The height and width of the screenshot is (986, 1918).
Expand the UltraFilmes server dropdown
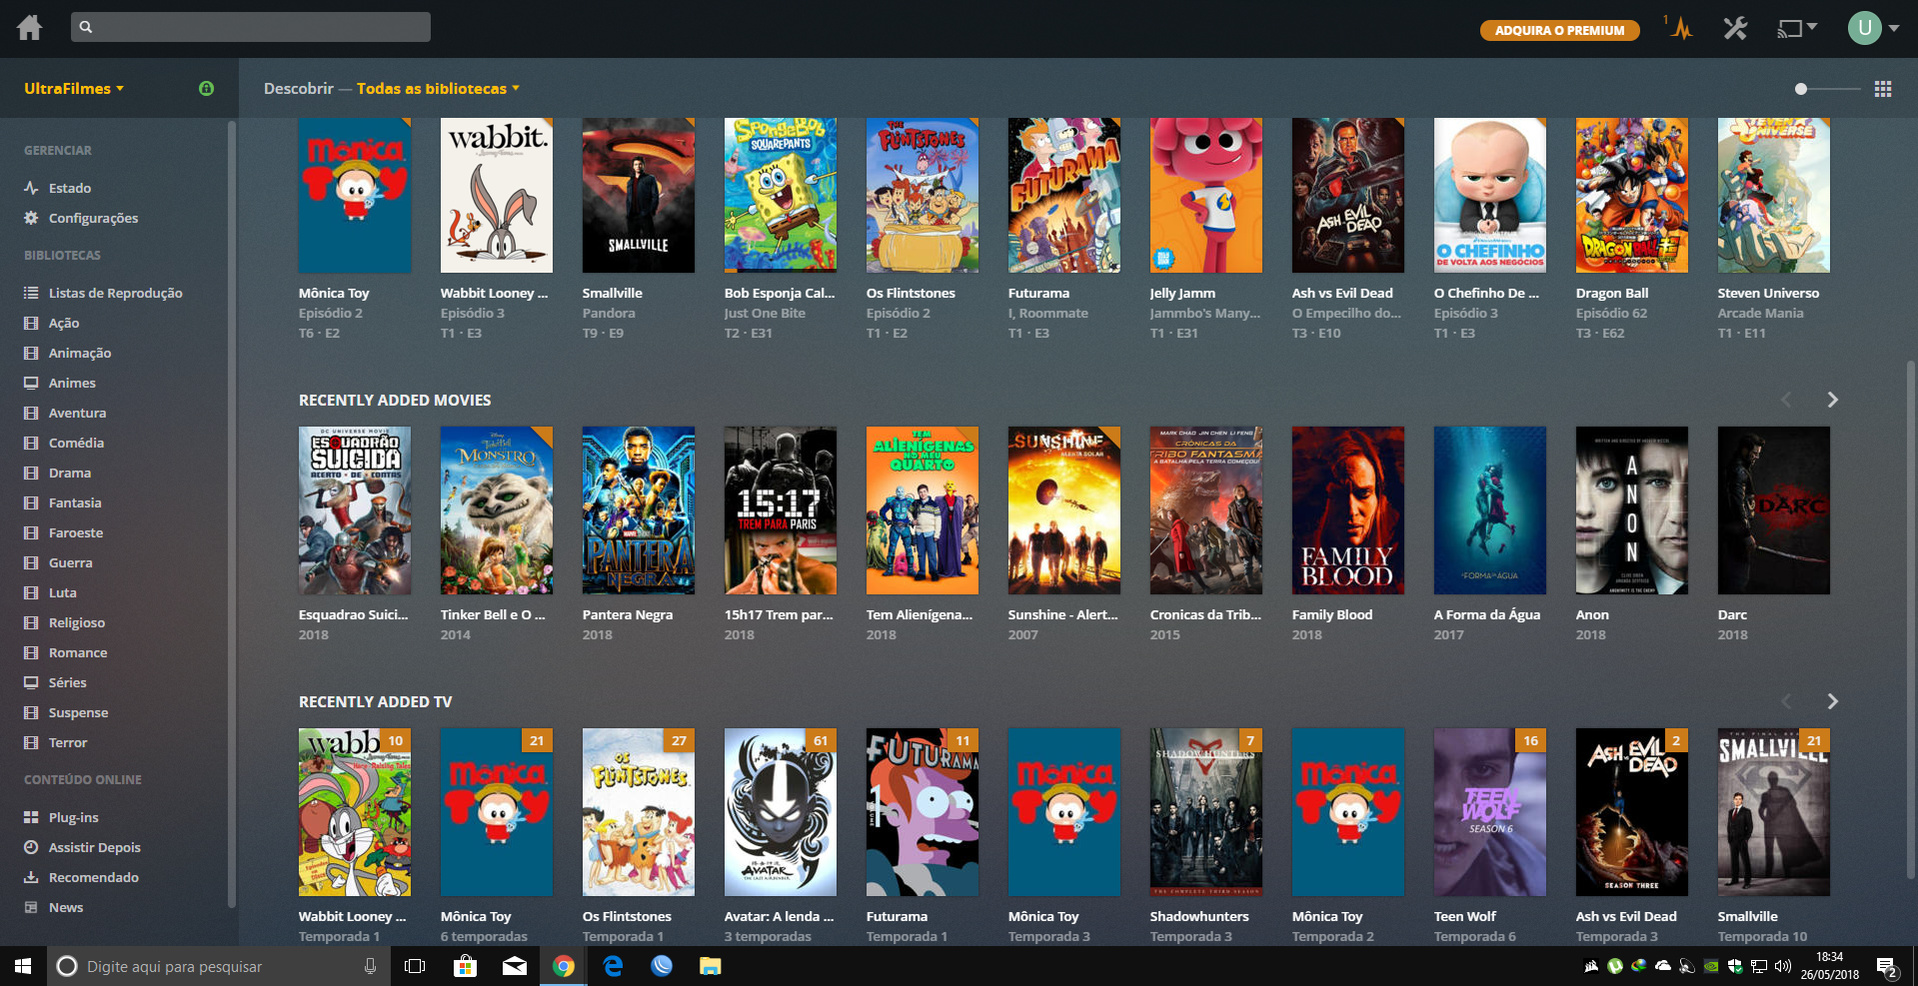[x=74, y=88]
